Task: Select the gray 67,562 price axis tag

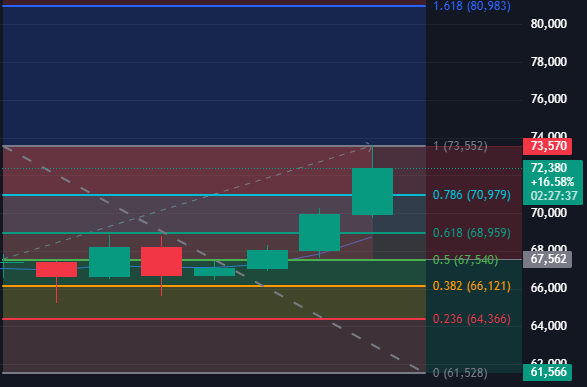Action: coord(547,259)
